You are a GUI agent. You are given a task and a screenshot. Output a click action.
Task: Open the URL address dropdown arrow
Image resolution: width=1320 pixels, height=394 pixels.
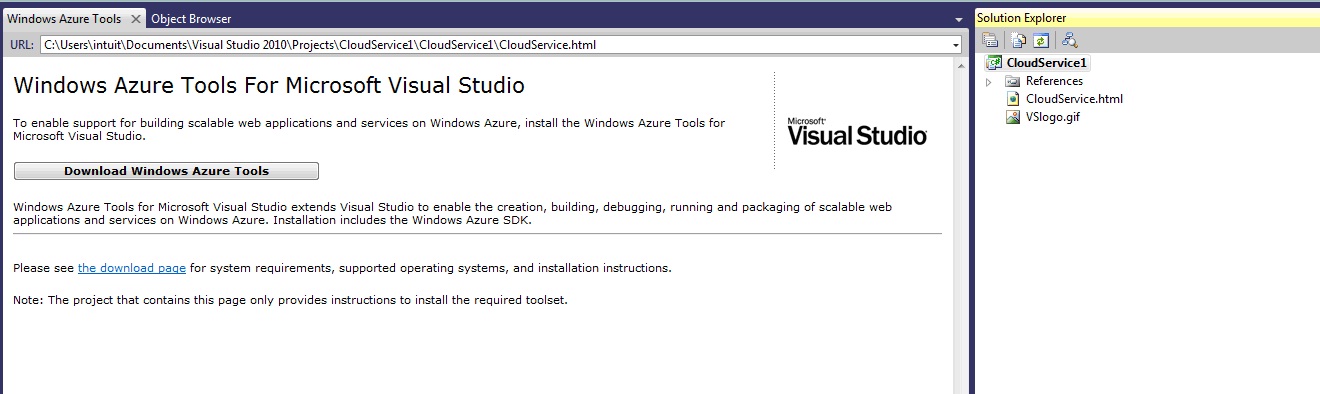click(956, 45)
